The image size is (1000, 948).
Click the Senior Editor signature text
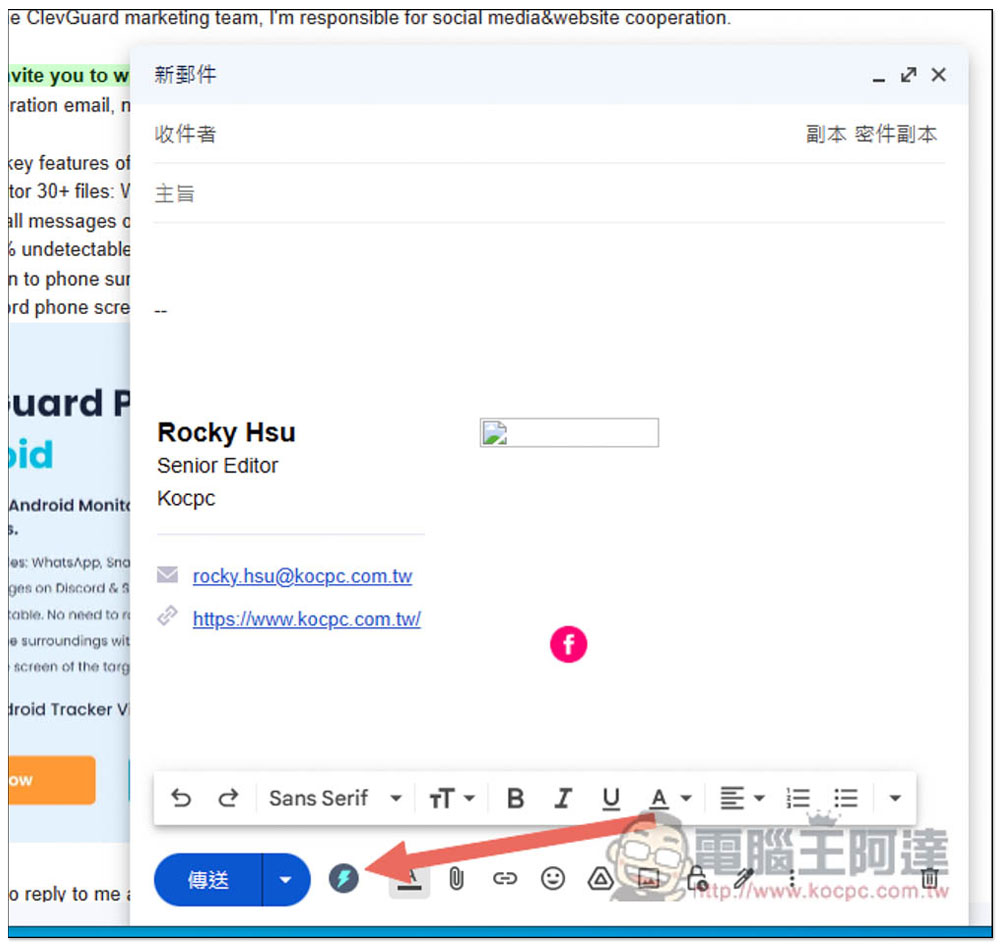point(217,466)
